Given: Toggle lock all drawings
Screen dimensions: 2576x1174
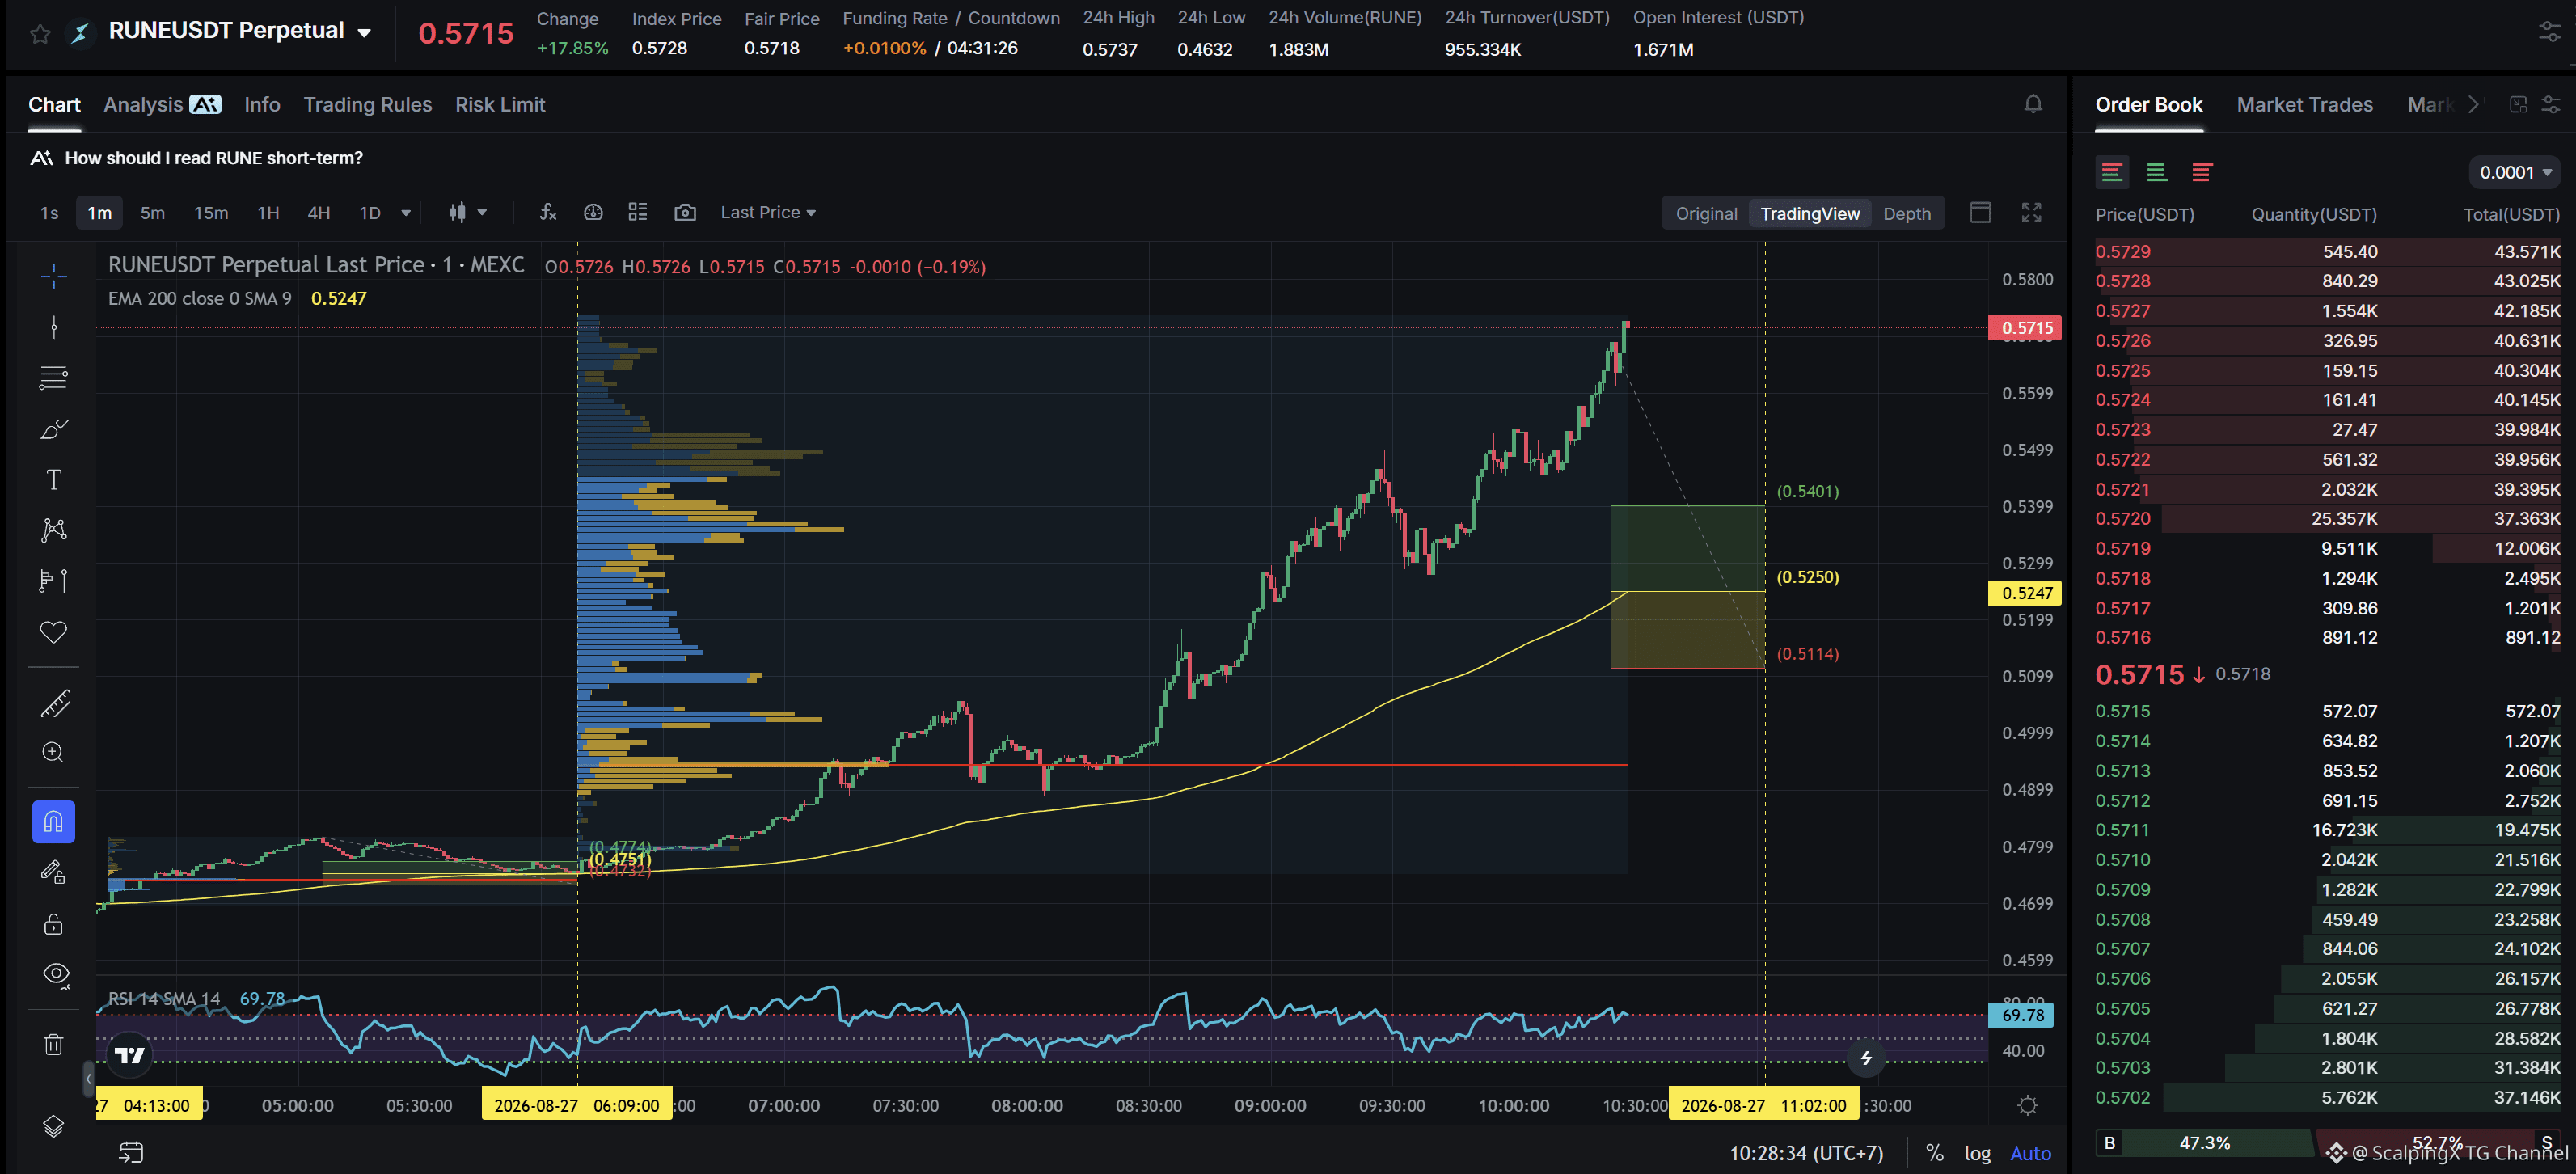Looking at the screenshot, I should [54, 924].
